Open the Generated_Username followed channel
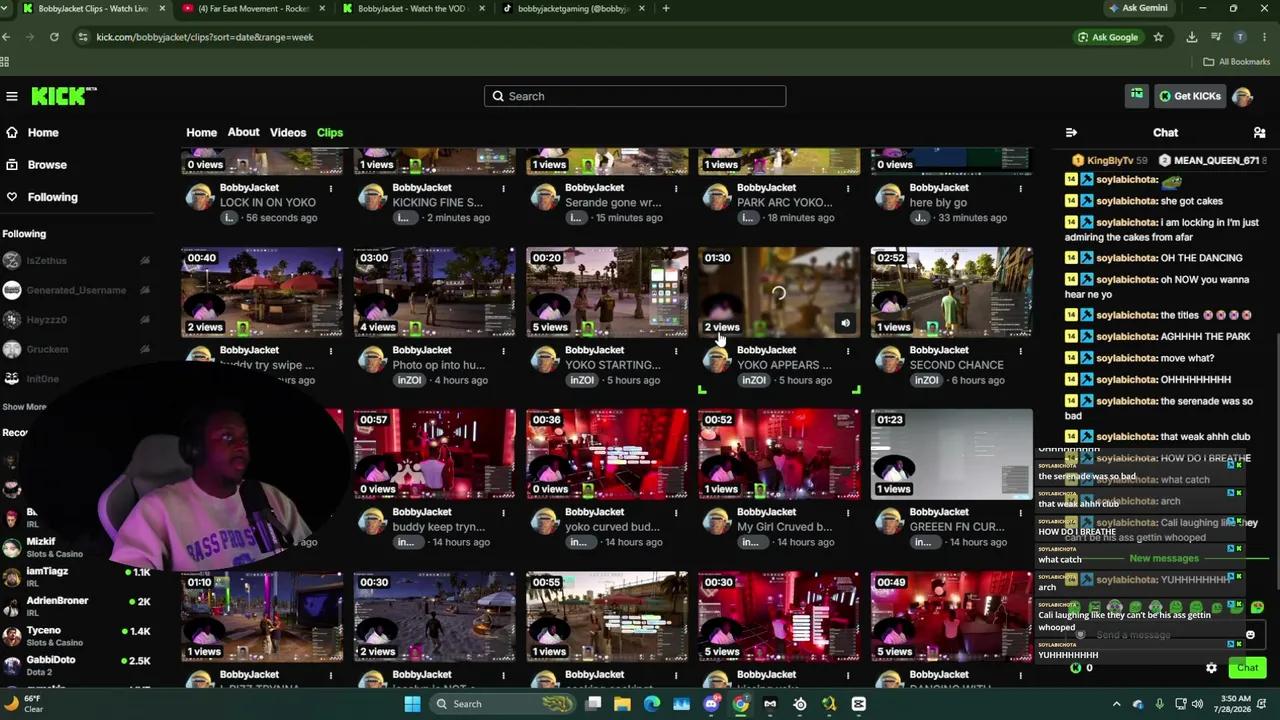Viewport: 1280px width, 720px height. click(75, 290)
